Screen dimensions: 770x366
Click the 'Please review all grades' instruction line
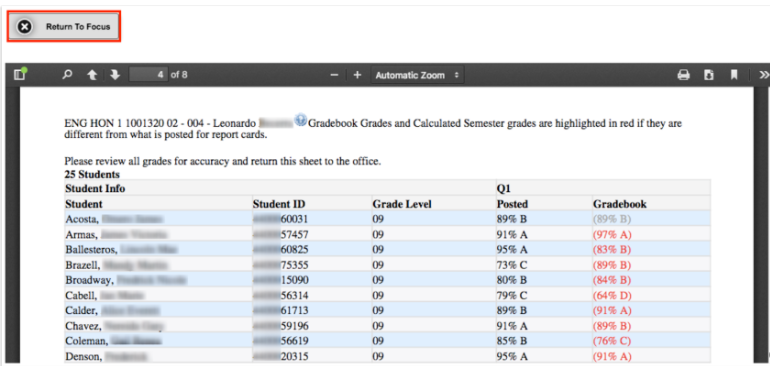222,161
